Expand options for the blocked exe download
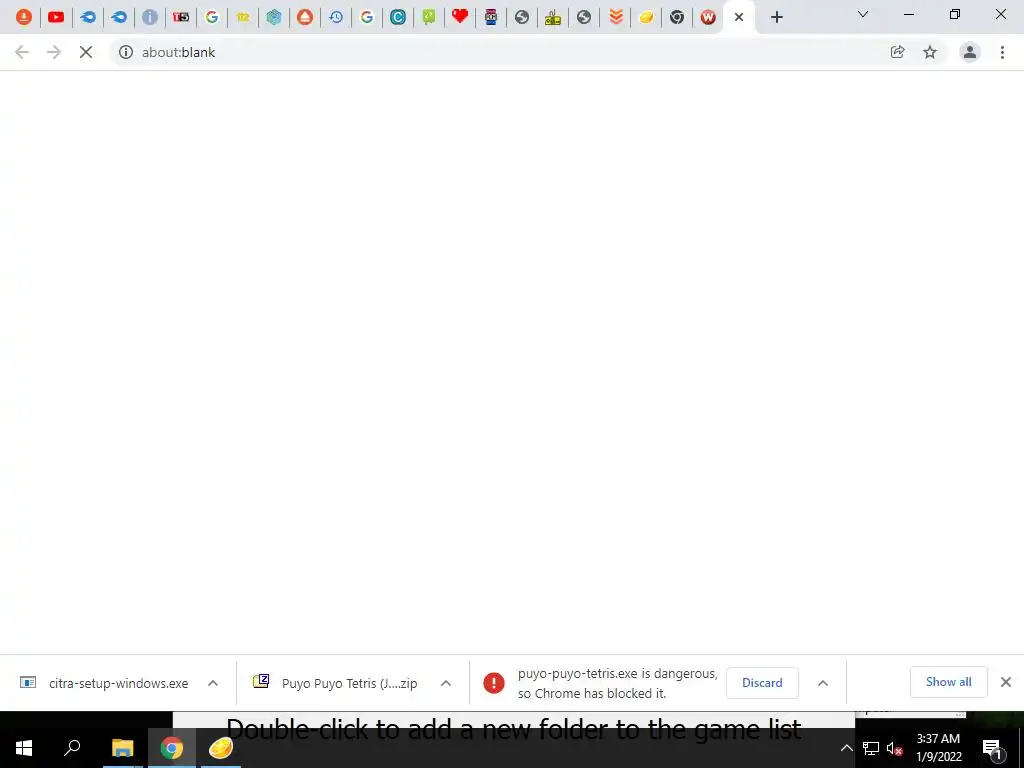 tap(823, 683)
